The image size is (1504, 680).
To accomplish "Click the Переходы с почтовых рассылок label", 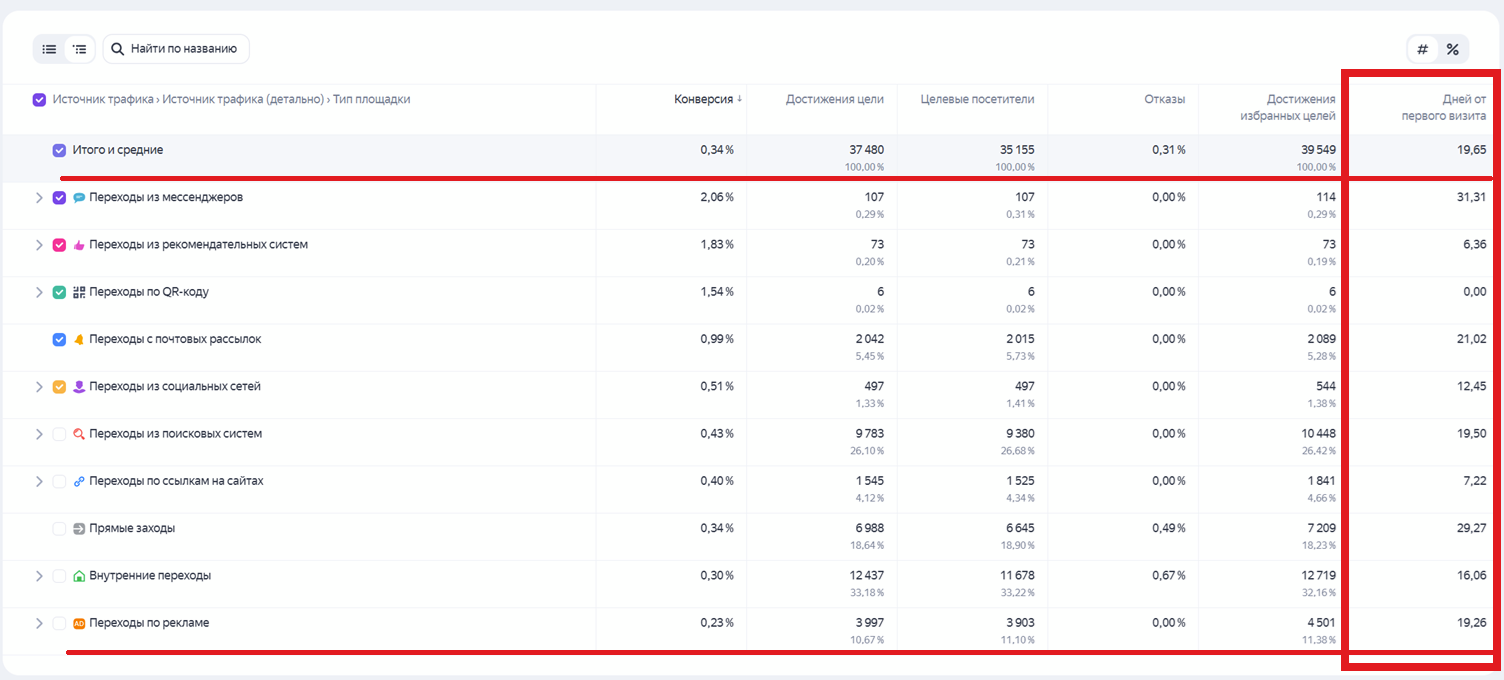I will [x=174, y=339].
